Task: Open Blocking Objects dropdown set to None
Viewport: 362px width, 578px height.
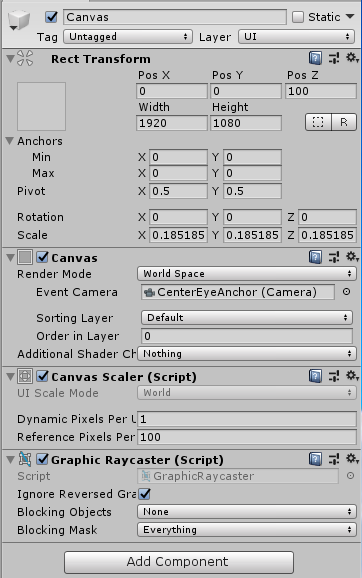Action: (247, 512)
